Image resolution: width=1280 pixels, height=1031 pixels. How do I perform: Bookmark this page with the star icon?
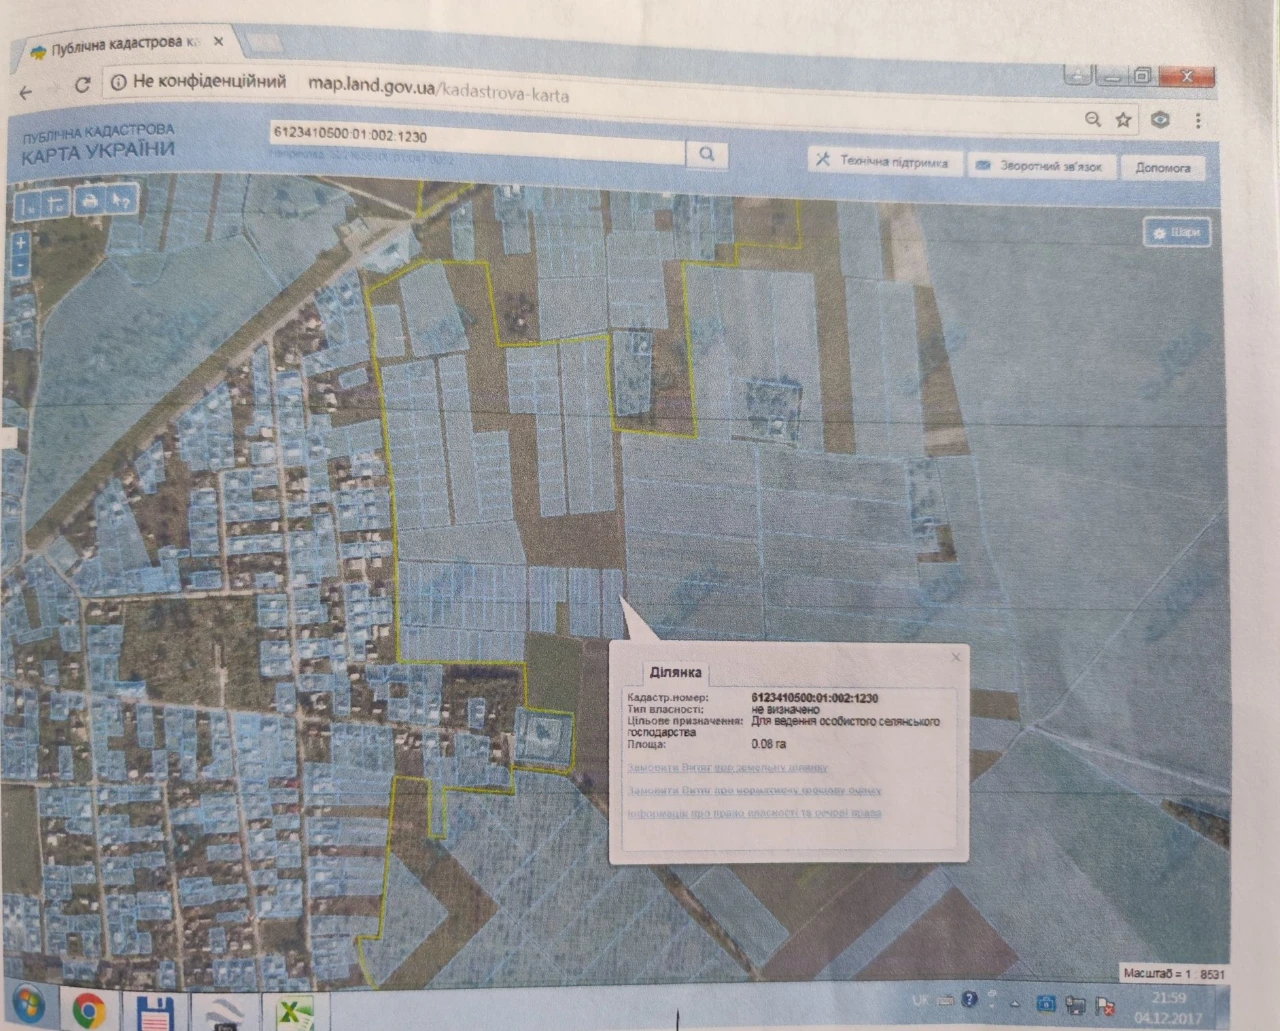1123,120
